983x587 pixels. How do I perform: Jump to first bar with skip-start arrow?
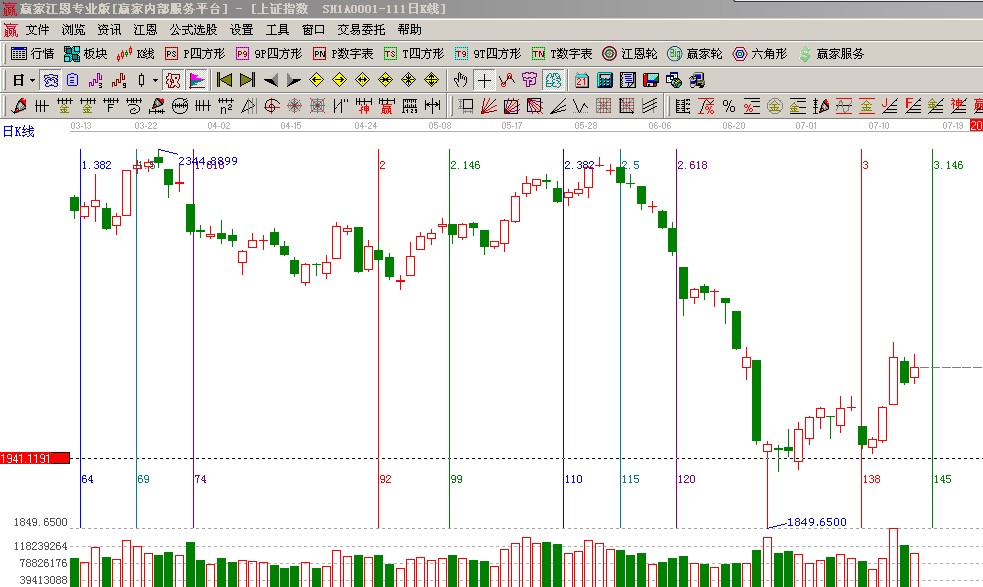pyautogui.click(x=224, y=79)
